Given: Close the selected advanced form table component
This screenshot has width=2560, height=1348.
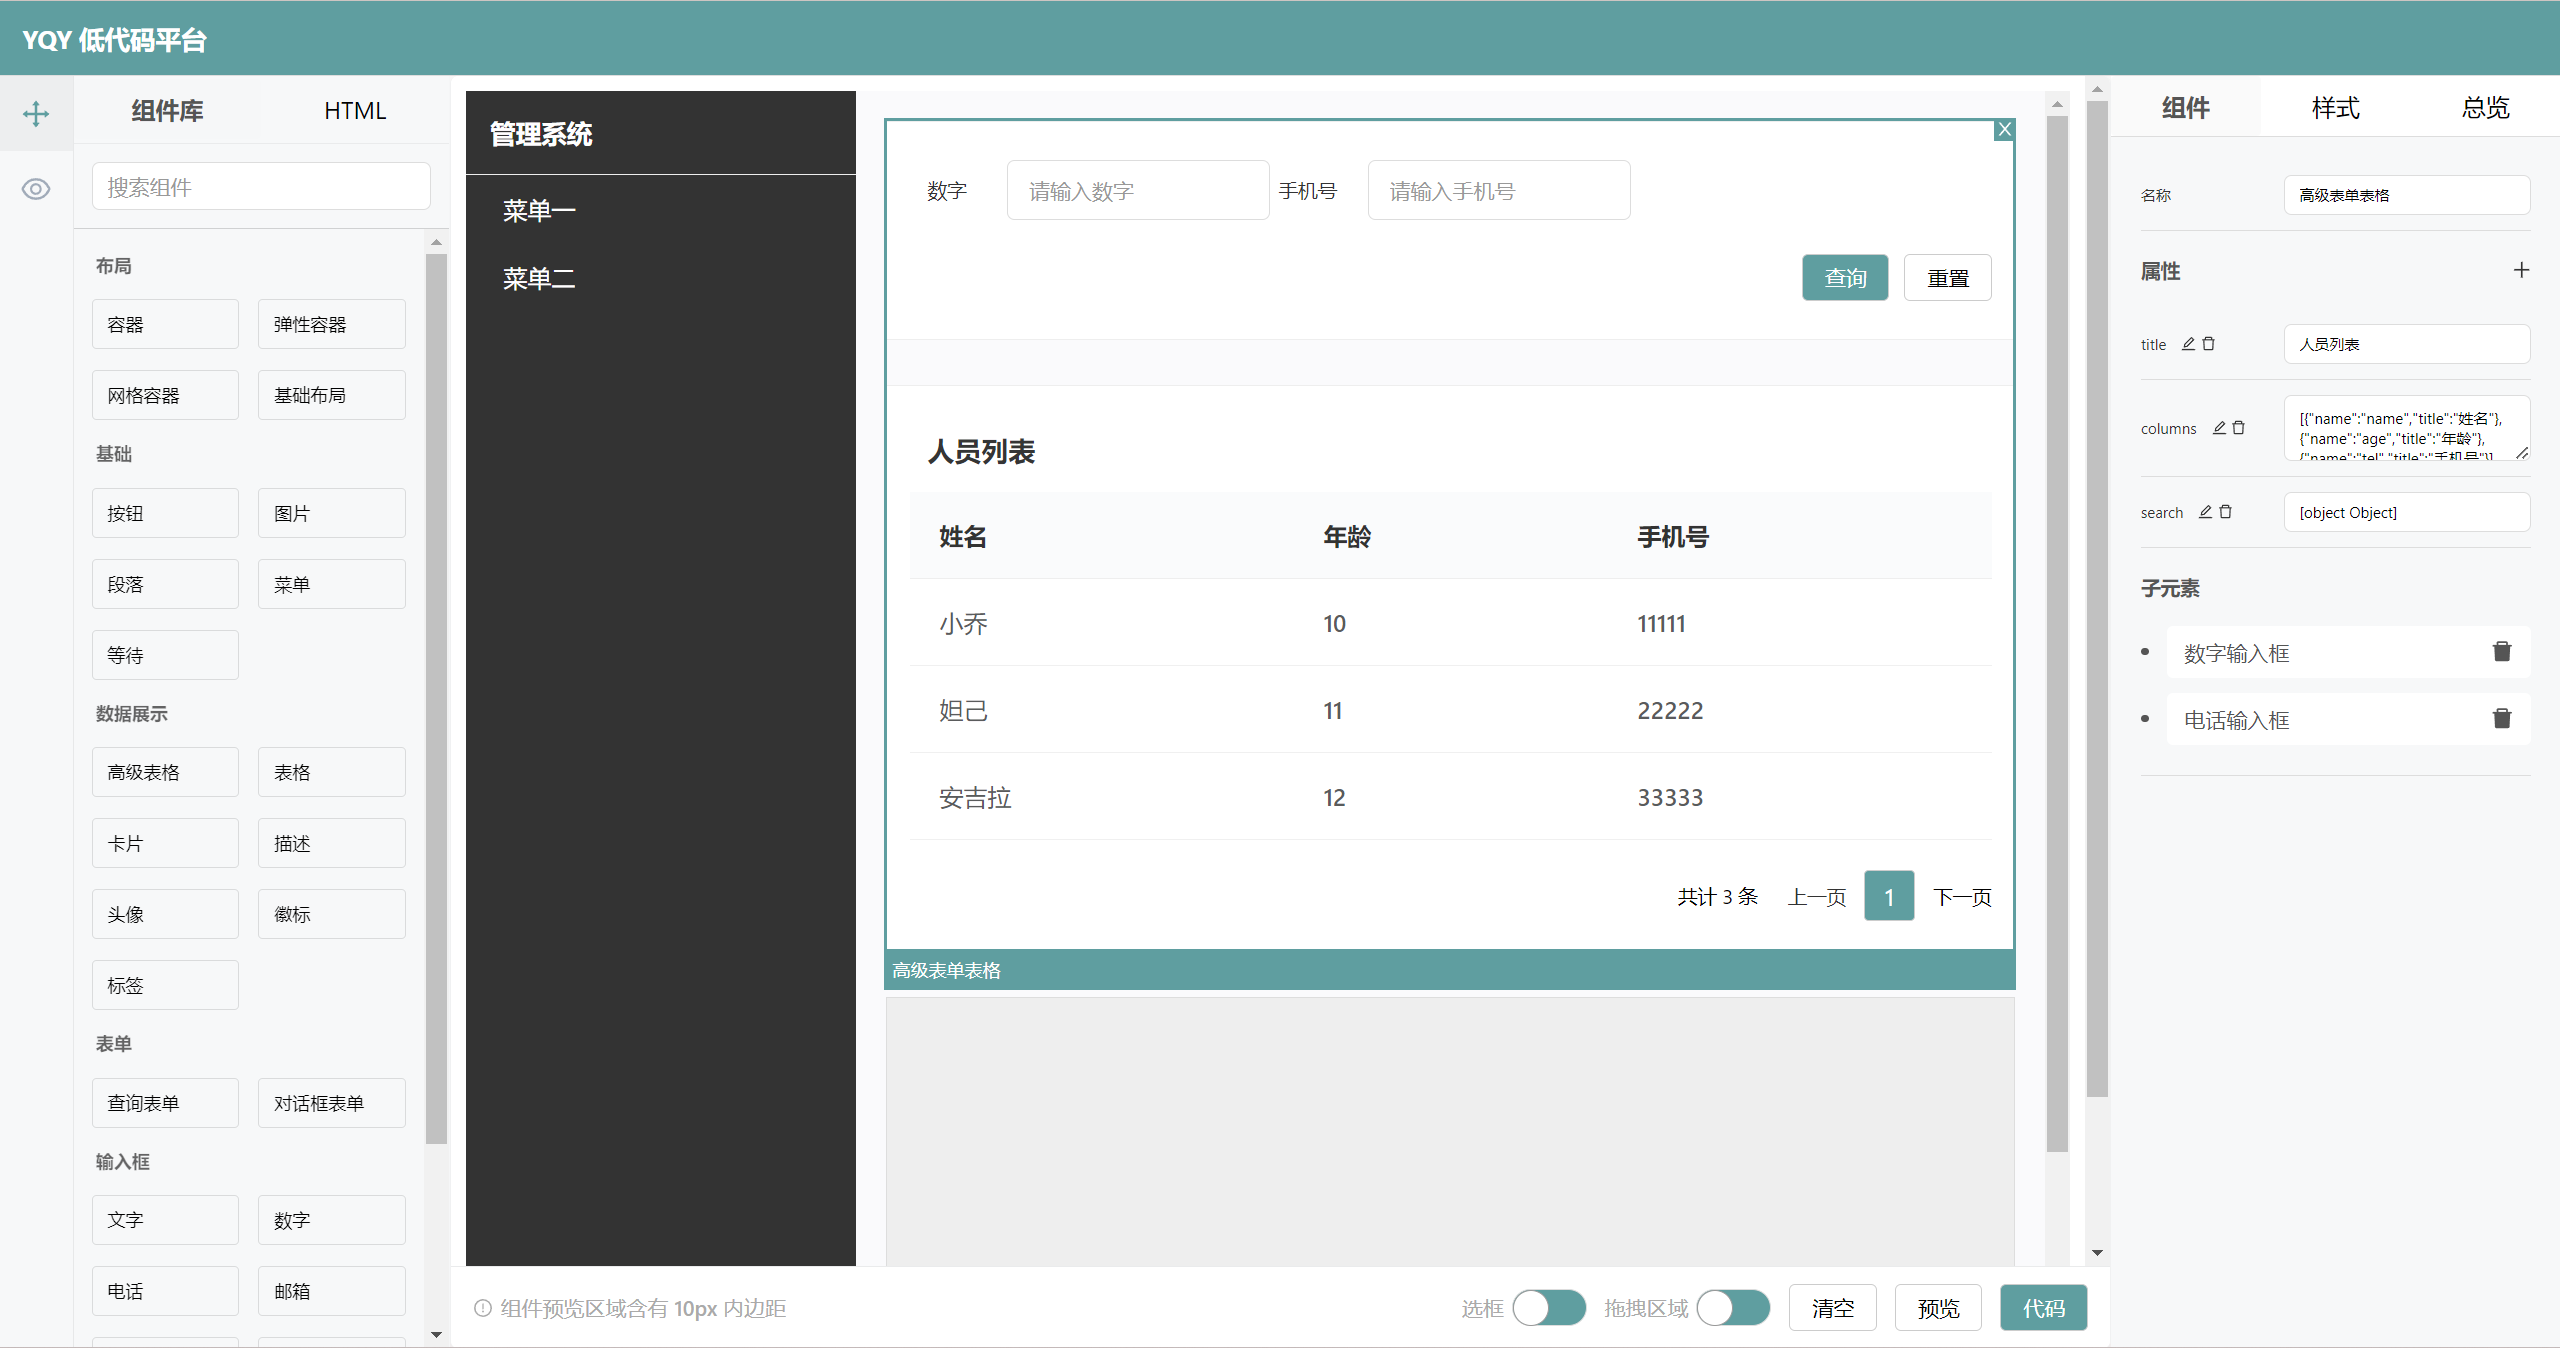Looking at the screenshot, I should click(x=2004, y=129).
